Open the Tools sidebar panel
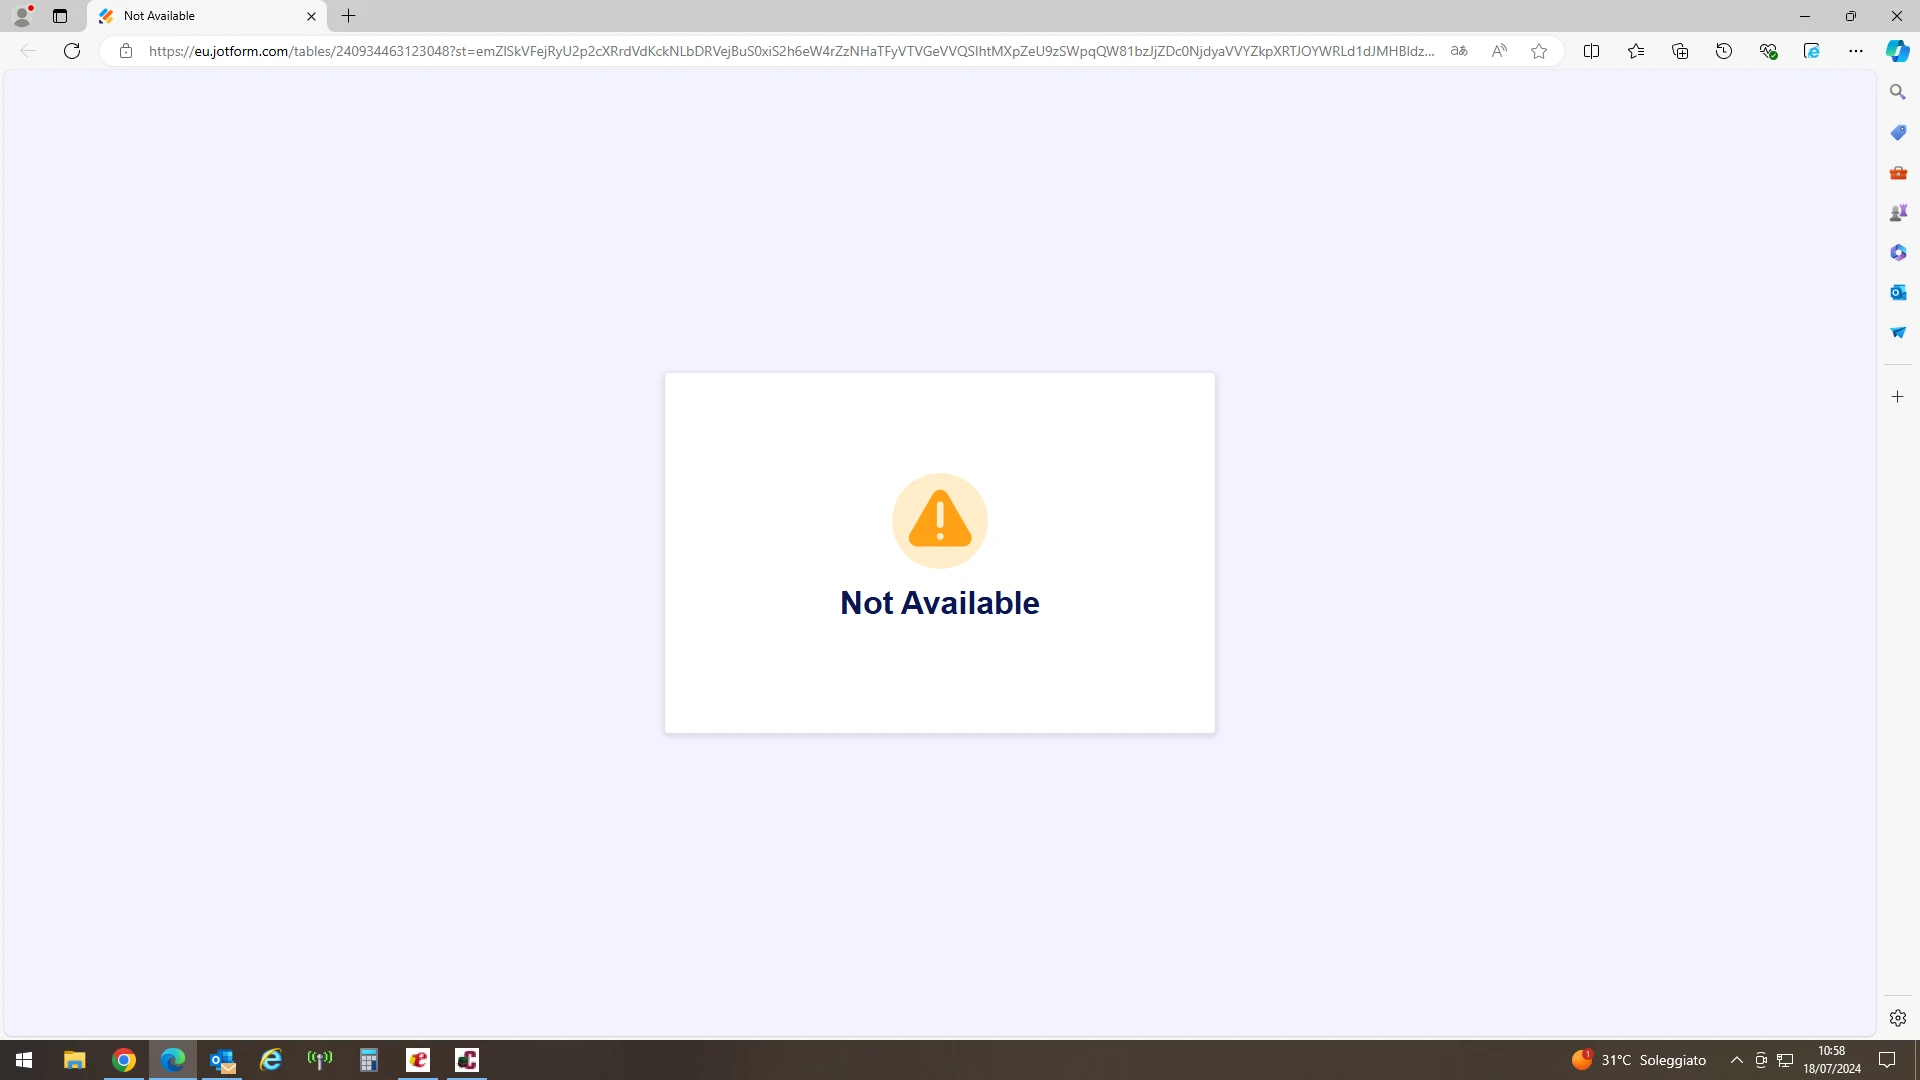Viewport: 1920px width, 1080px height. point(1898,172)
